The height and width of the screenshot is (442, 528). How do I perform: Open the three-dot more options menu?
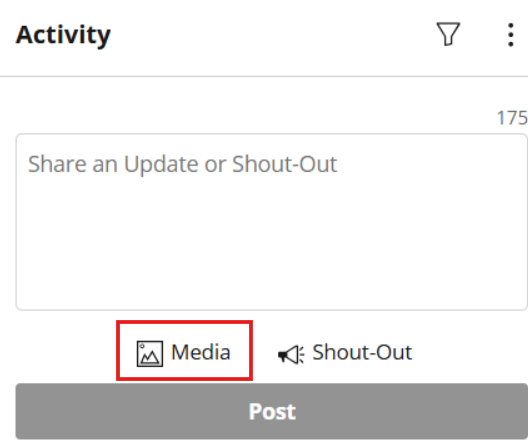(511, 35)
